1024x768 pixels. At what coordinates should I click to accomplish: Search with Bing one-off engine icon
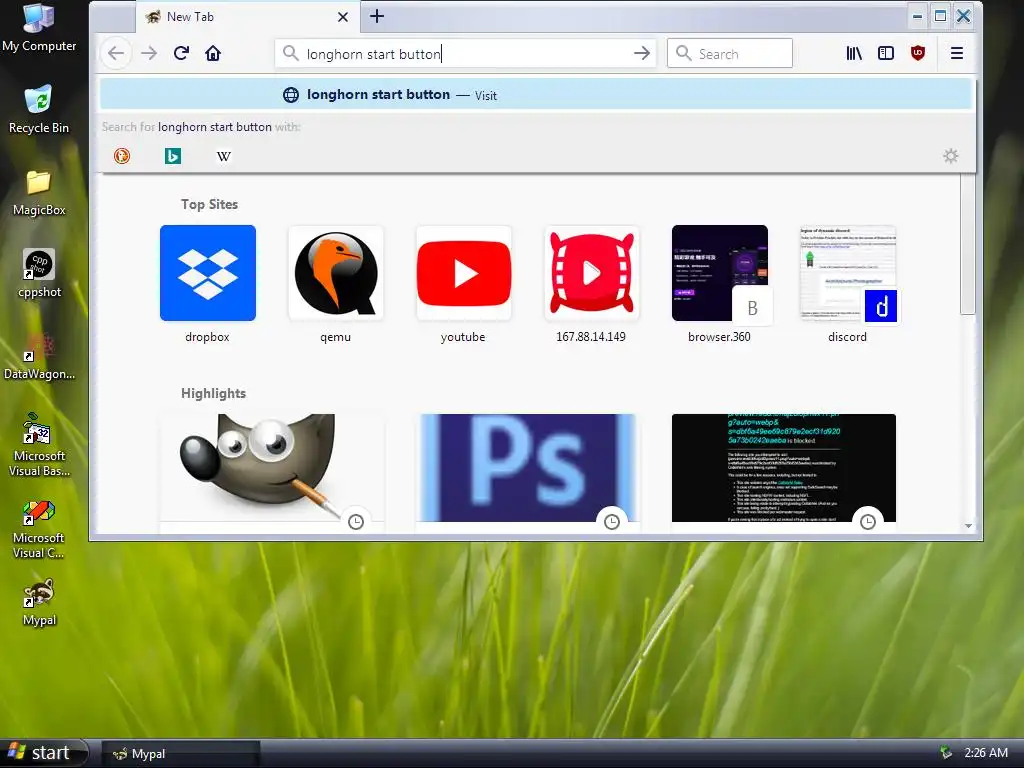[173, 156]
